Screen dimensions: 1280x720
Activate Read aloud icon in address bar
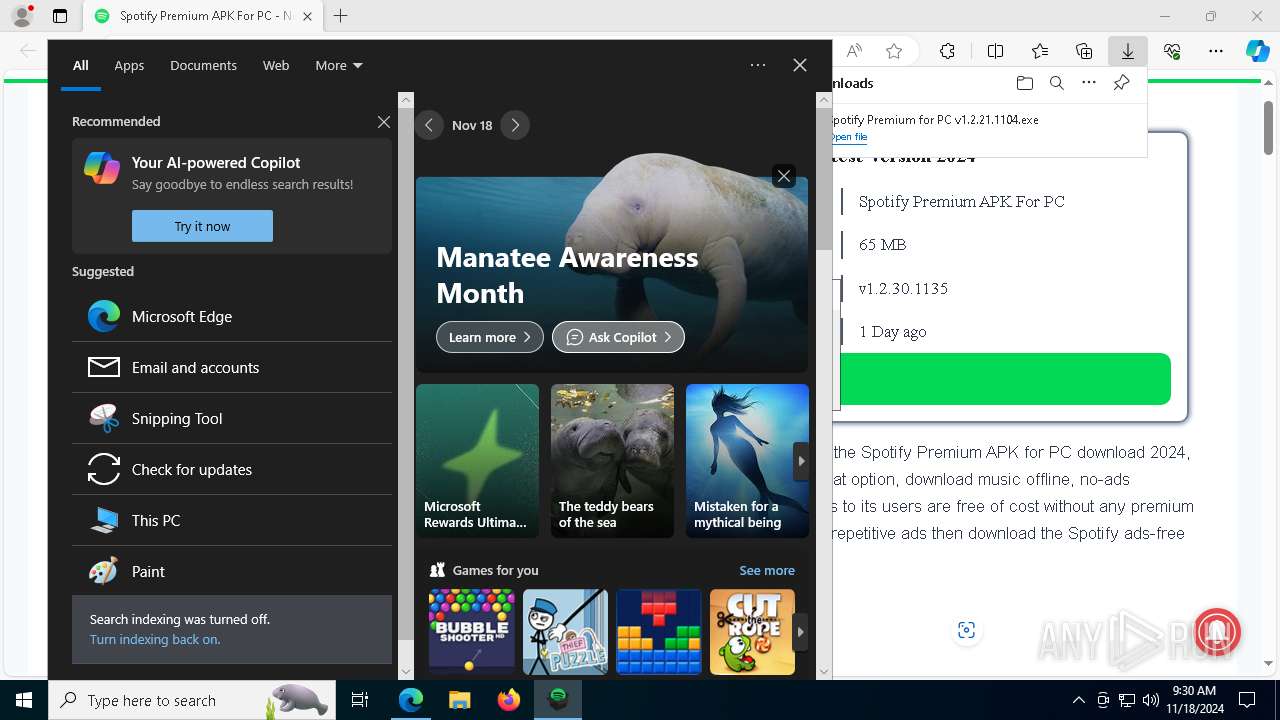pyautogui.click(x=854, y=51)
